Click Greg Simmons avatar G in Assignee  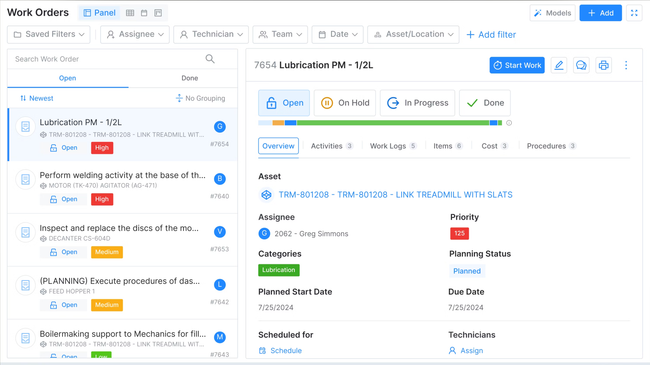264,234
